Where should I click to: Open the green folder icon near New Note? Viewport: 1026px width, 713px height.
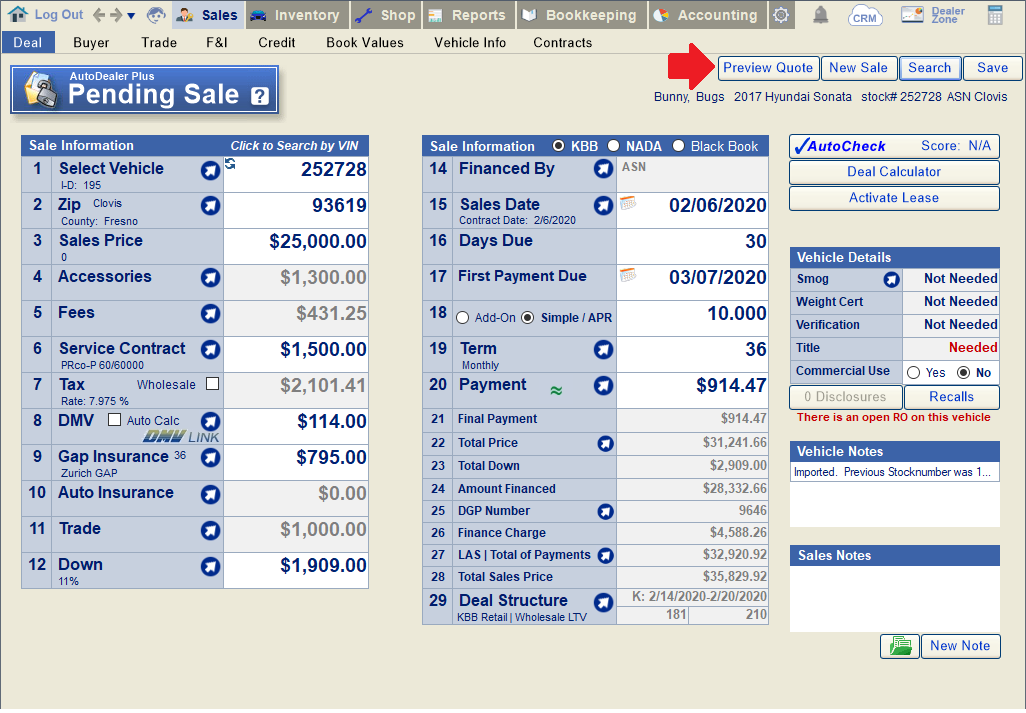[x=900, y=646]
